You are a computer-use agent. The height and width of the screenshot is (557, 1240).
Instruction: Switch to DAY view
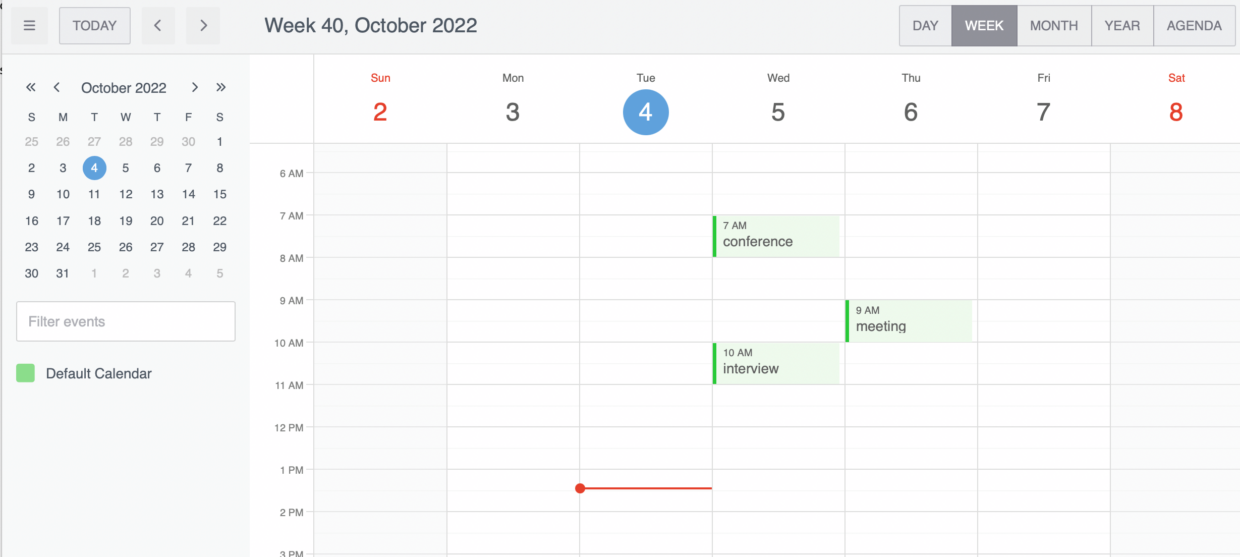click(x=926, y=26)
